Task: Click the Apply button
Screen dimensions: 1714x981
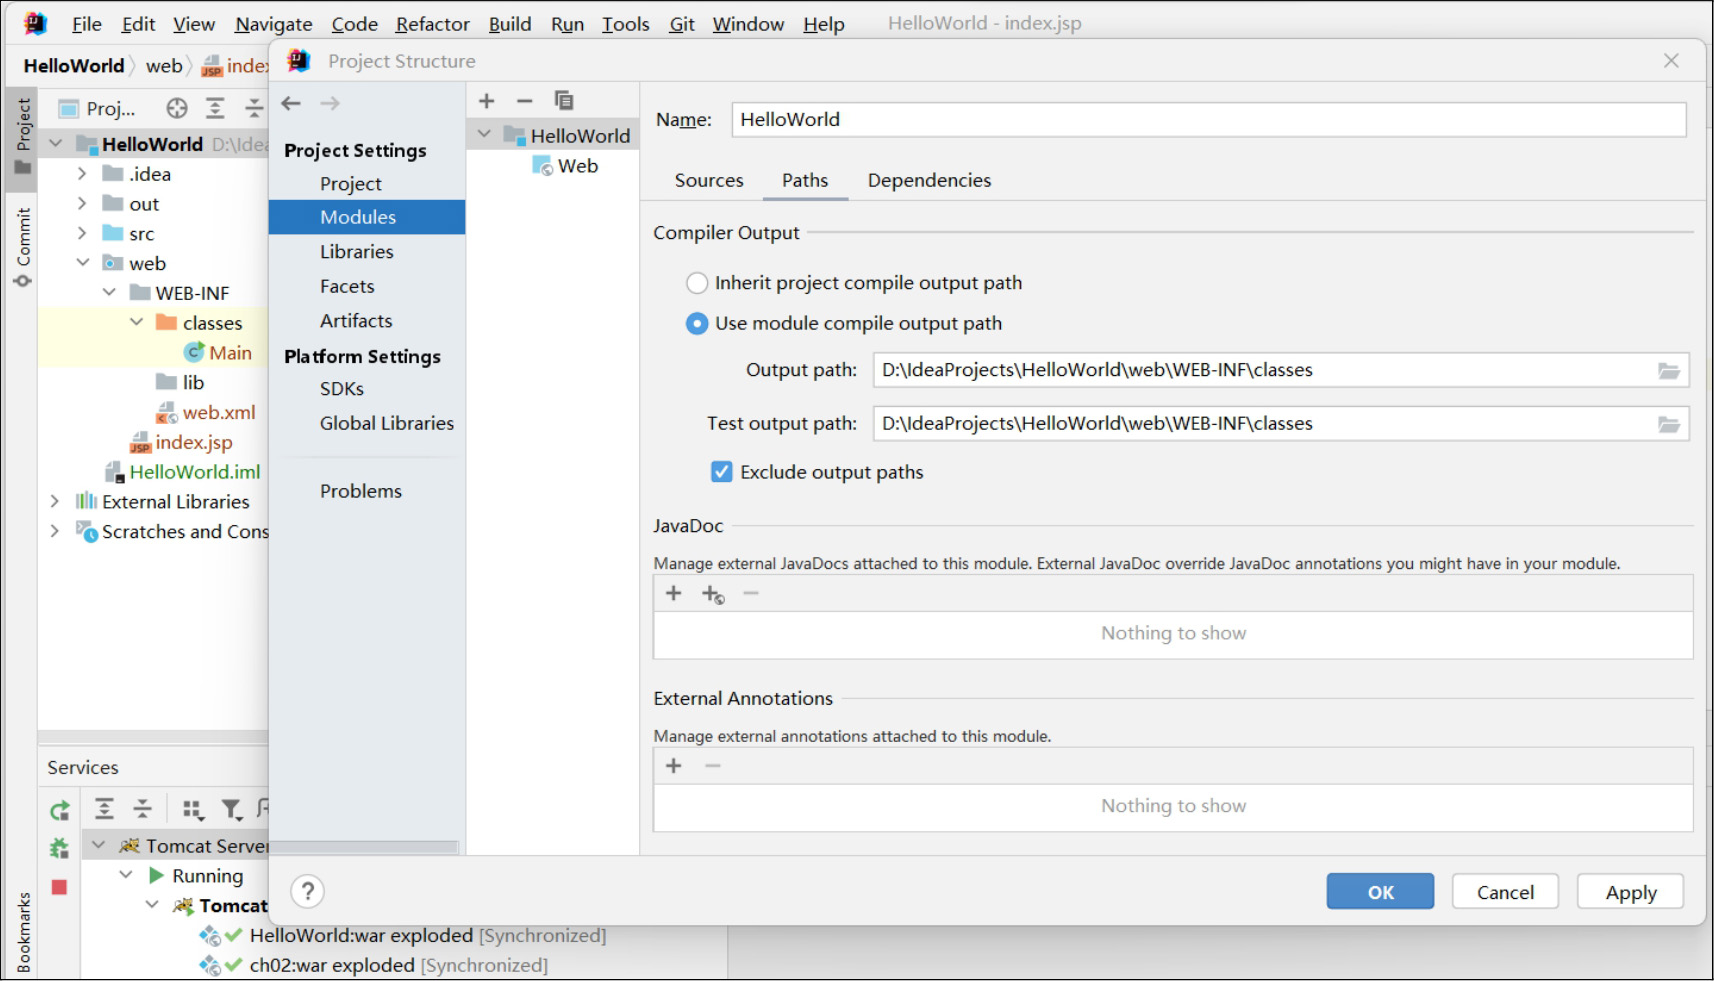Action: pos(1630,892)
